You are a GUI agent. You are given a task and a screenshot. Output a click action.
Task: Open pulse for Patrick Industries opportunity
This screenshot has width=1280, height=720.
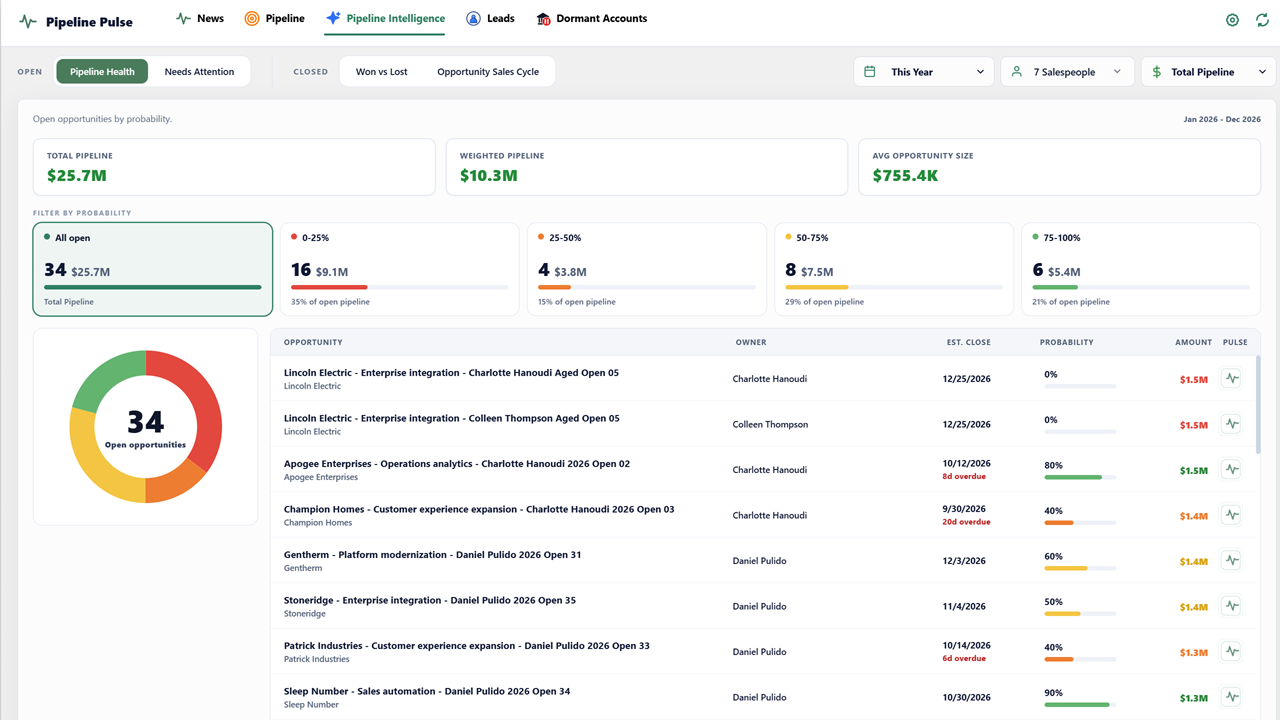[x=1231, y=652]
